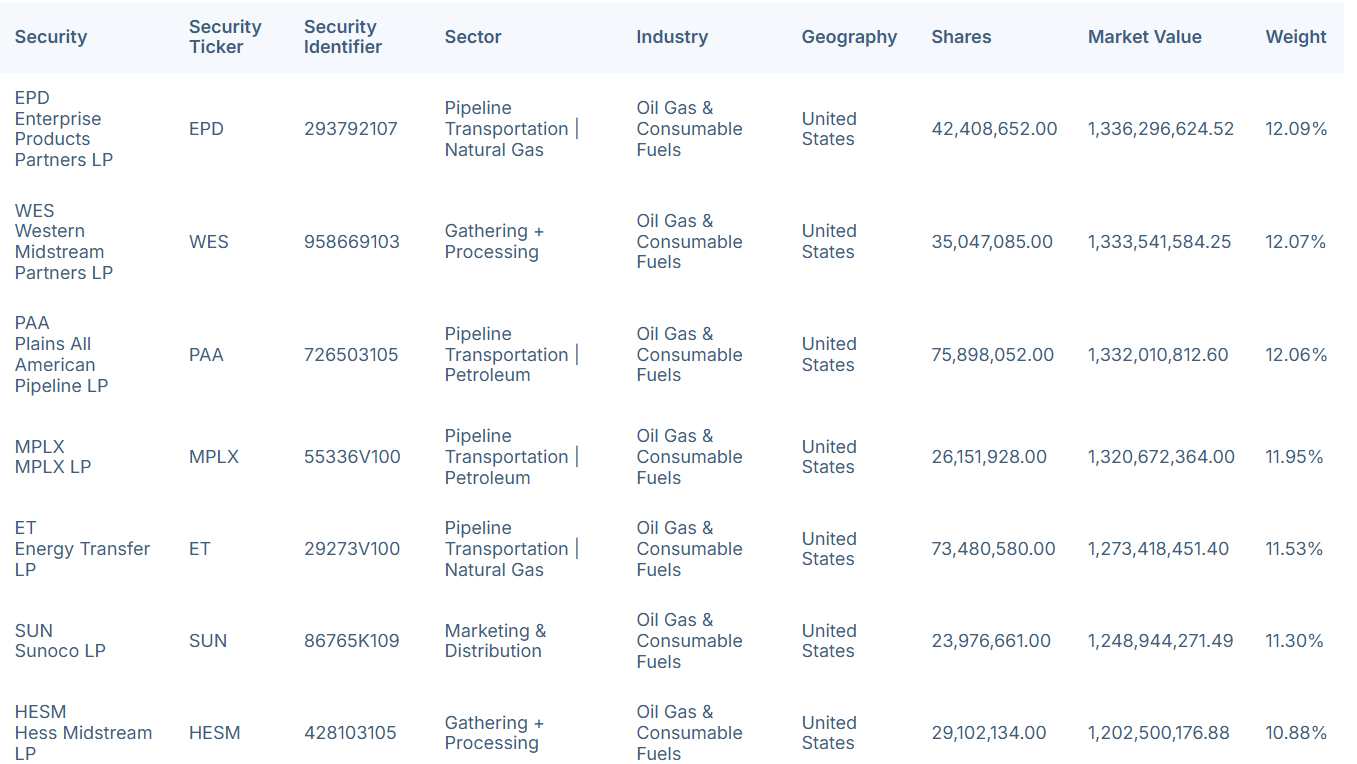Click the Energy Transfer LP security name
This screenshot has height=764, width=1357.
click(x=82, y=549)
